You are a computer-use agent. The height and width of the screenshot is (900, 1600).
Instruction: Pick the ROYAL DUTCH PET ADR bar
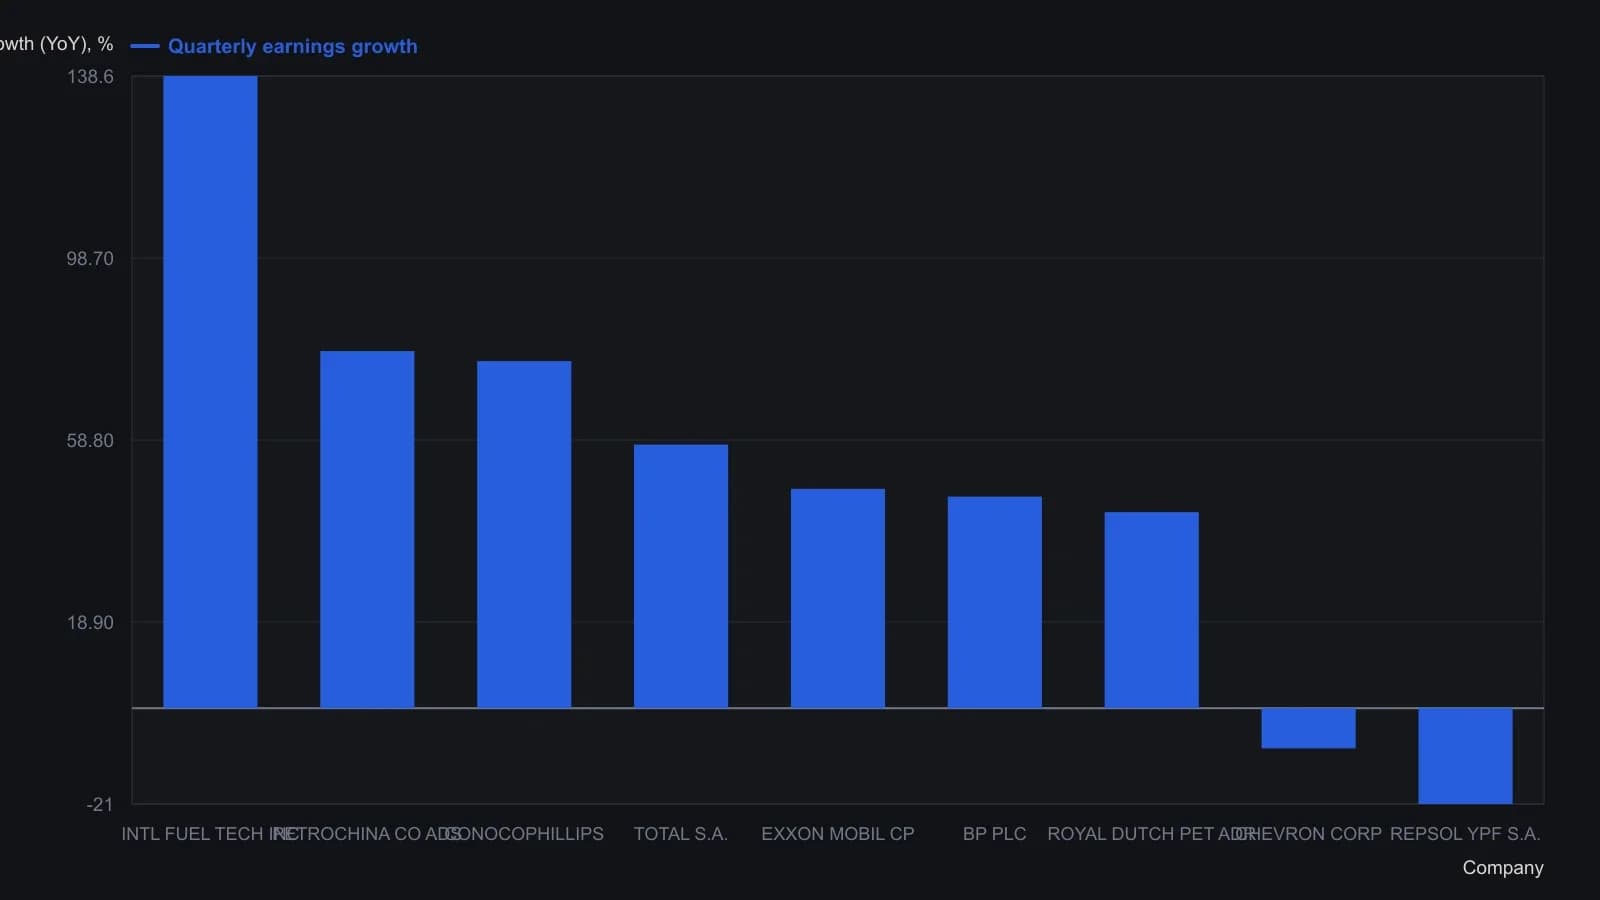(x=1152, y=610)
